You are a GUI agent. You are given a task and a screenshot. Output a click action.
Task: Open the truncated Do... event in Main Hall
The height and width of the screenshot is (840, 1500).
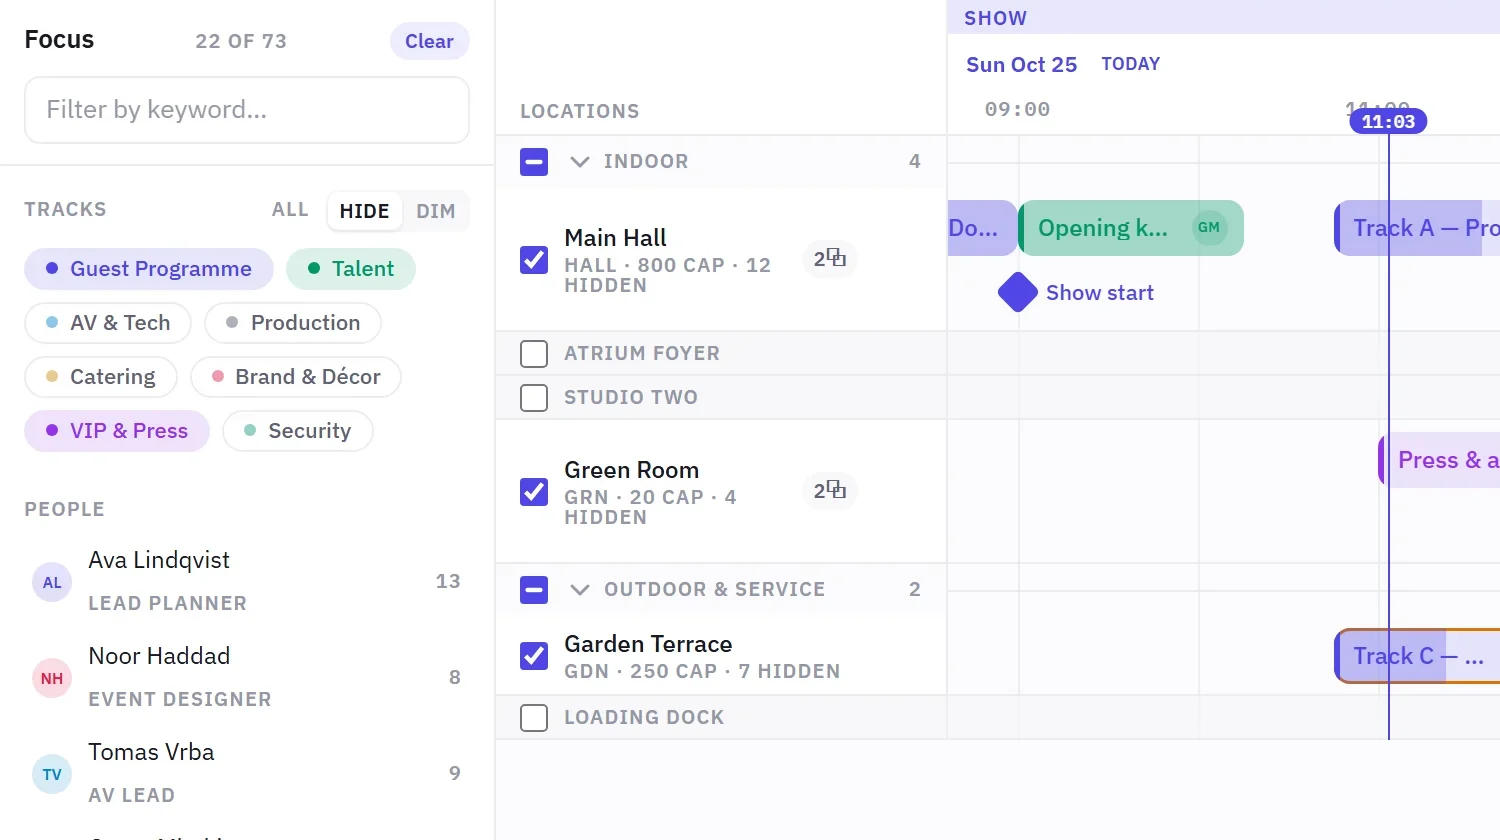982,228
